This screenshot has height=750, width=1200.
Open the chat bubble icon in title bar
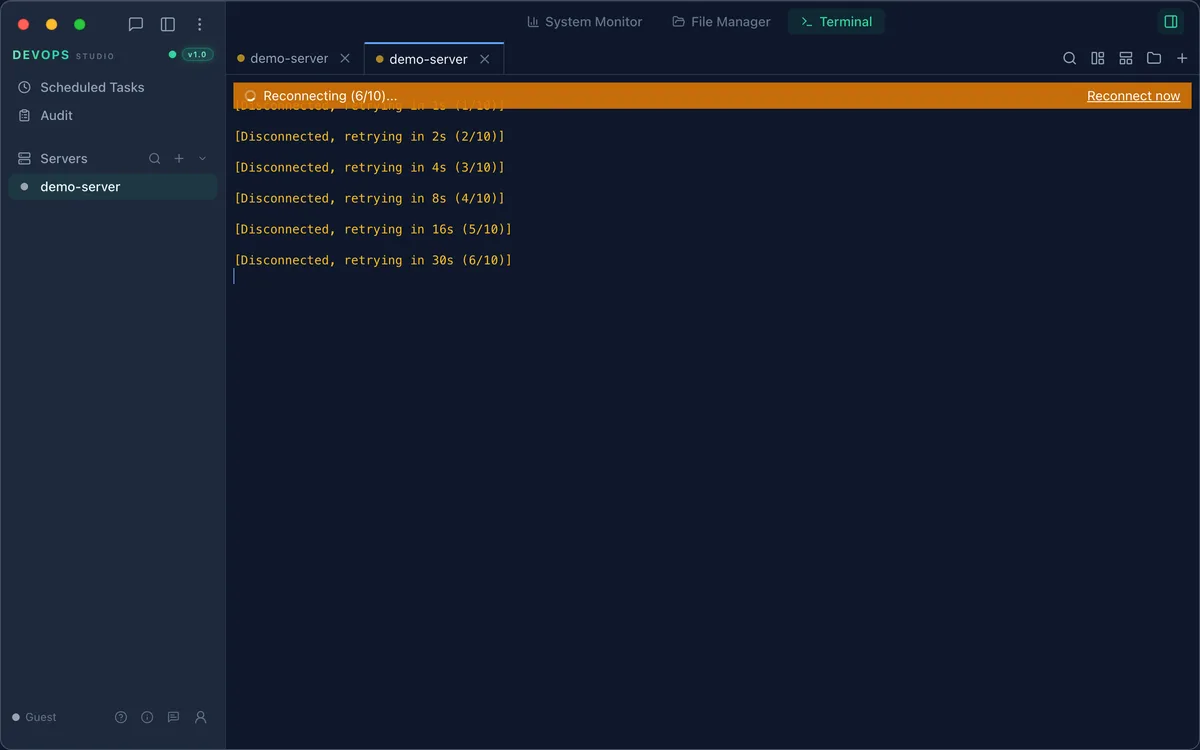(x=136, y=24)
